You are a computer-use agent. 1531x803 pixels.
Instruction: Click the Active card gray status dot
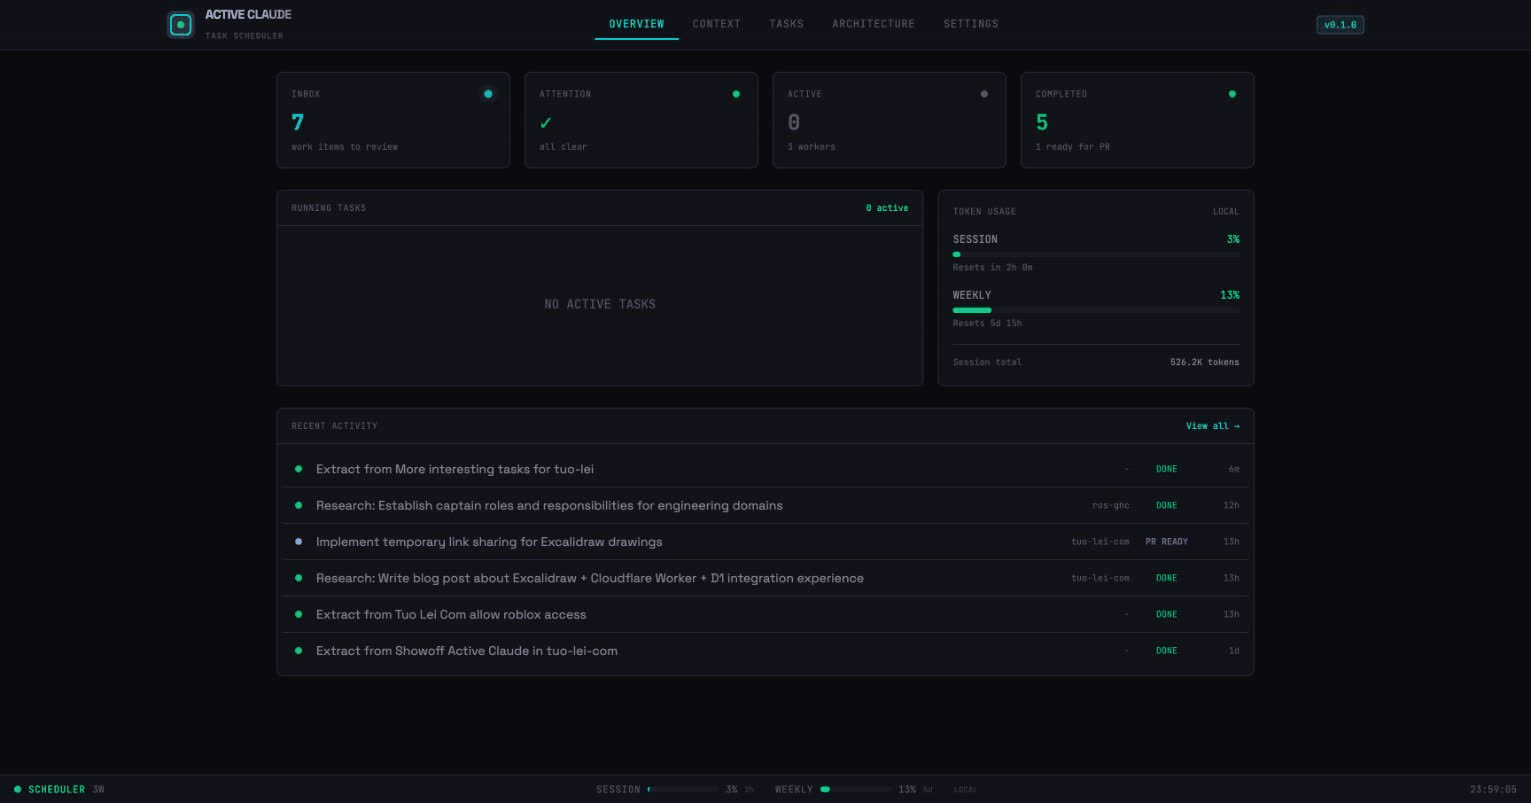point(984,94)
